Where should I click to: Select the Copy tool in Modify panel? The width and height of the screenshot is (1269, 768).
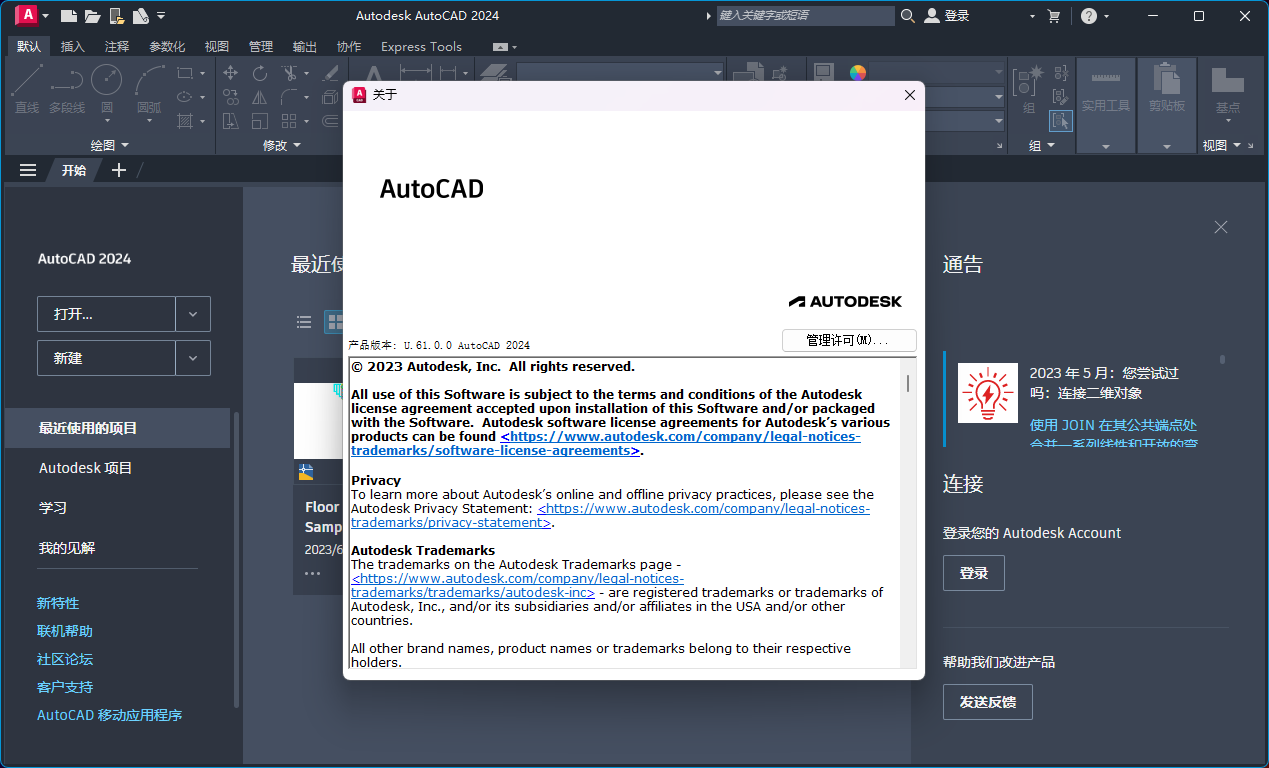[230, 97]
